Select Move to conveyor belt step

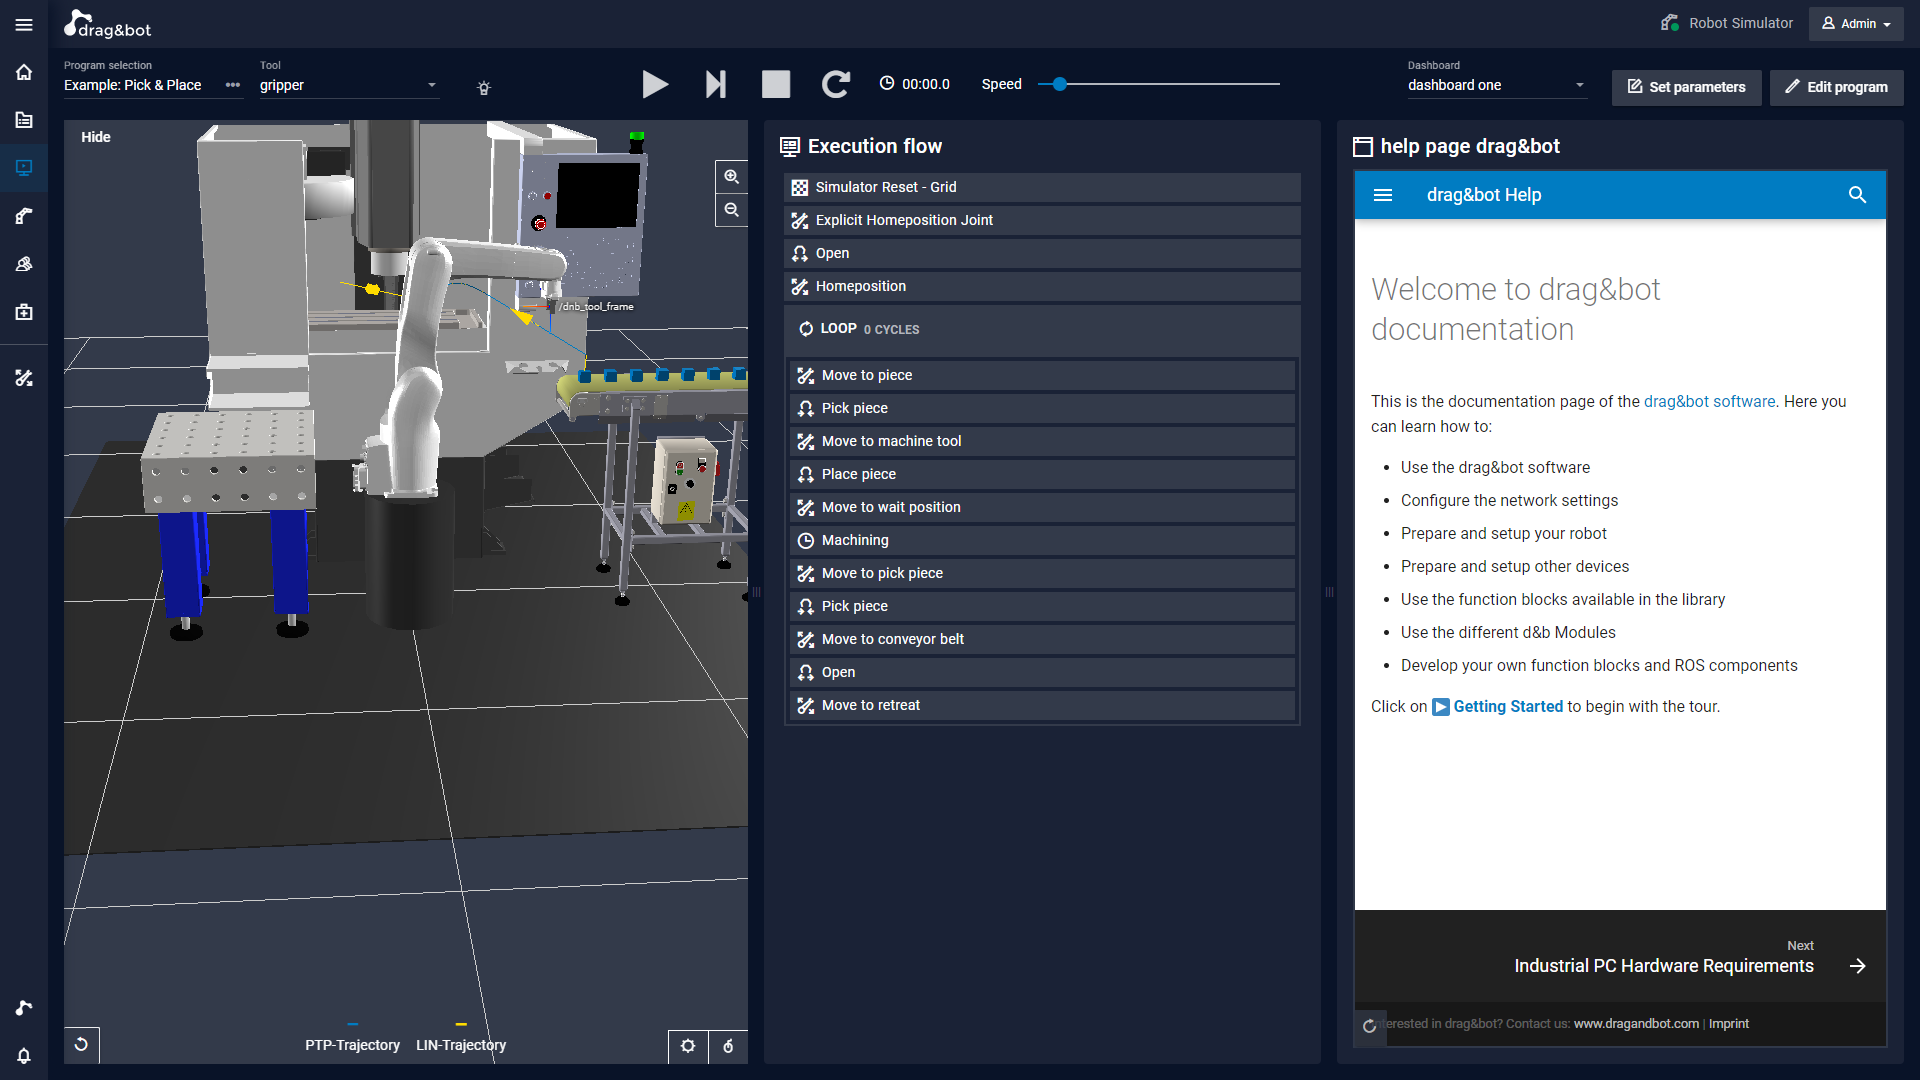tap(1042, 639)
